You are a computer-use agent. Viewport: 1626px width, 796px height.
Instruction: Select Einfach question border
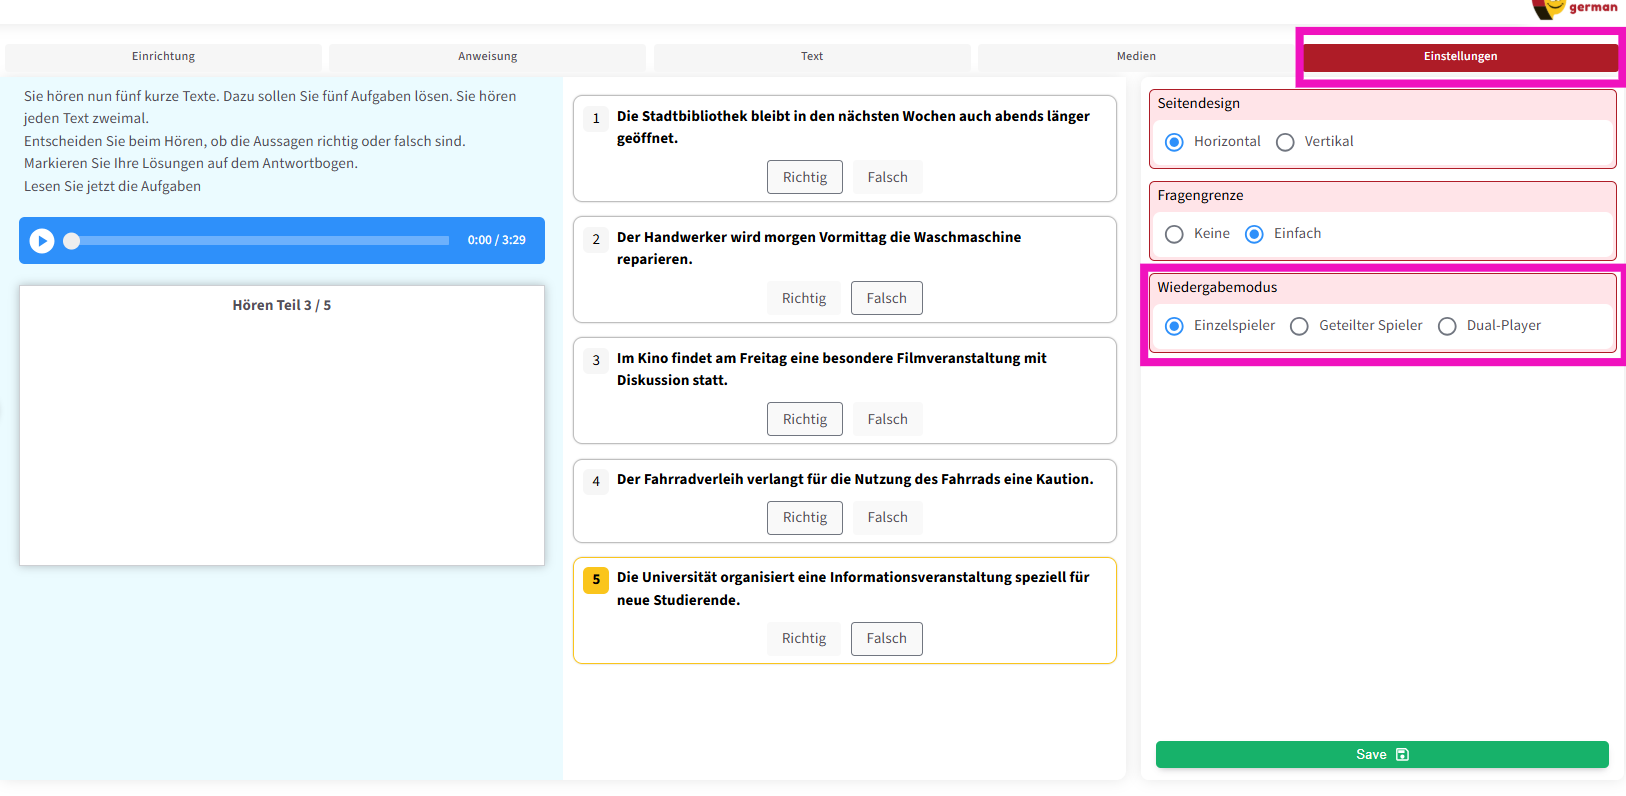coord(1254,234)
